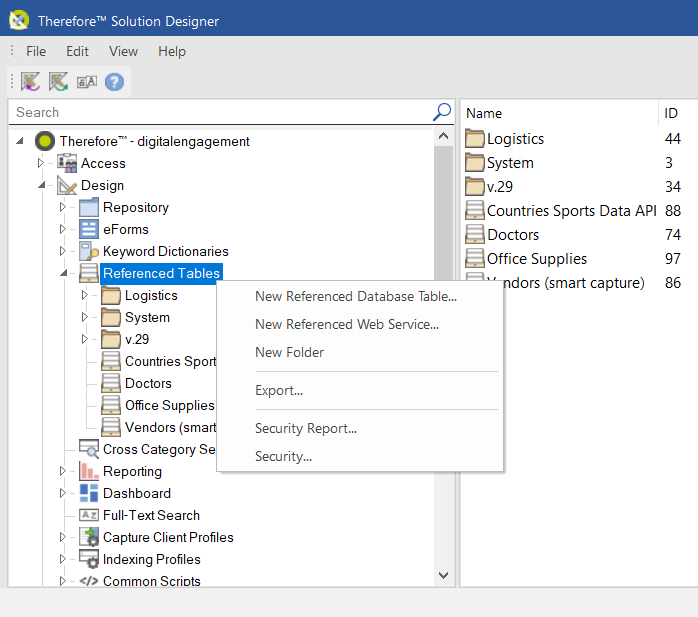Click the Logistics folder icon in right list
This screenshot has height=617, width=698.
tap(475, 138)
